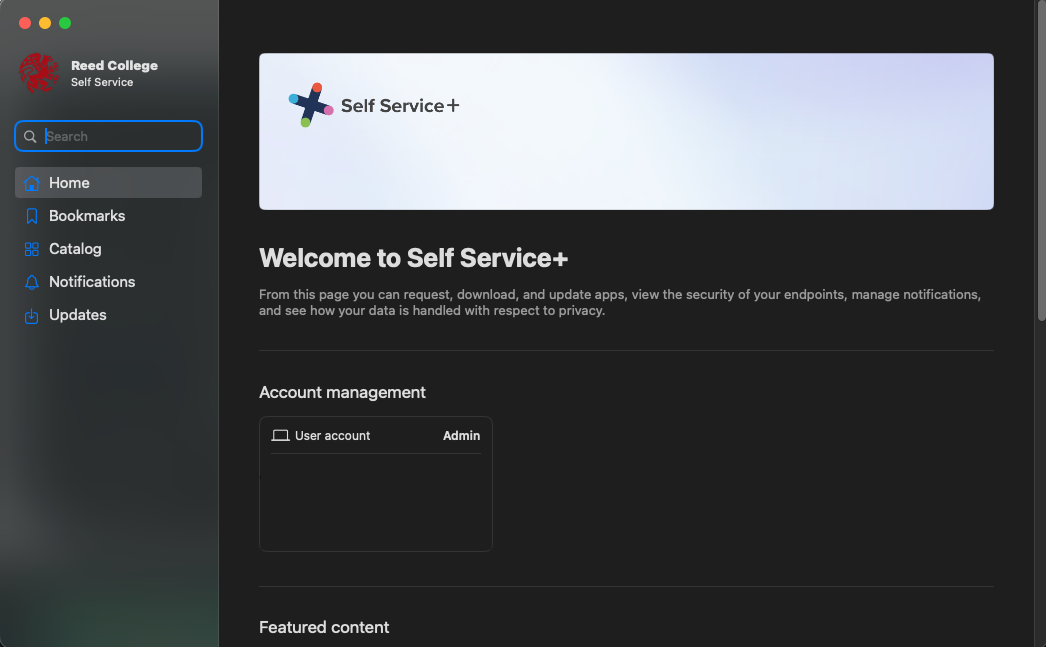Click the Updates icon in sidebar

[x=31, y=314]
